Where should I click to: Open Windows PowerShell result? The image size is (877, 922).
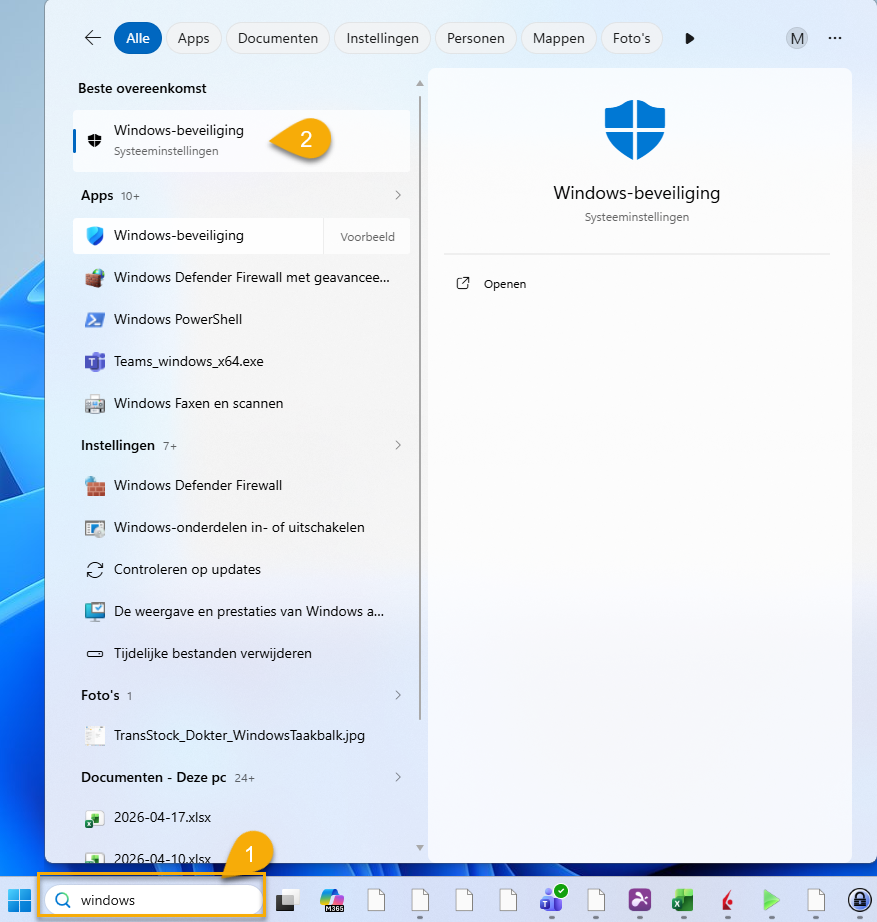tap(241, 320)
